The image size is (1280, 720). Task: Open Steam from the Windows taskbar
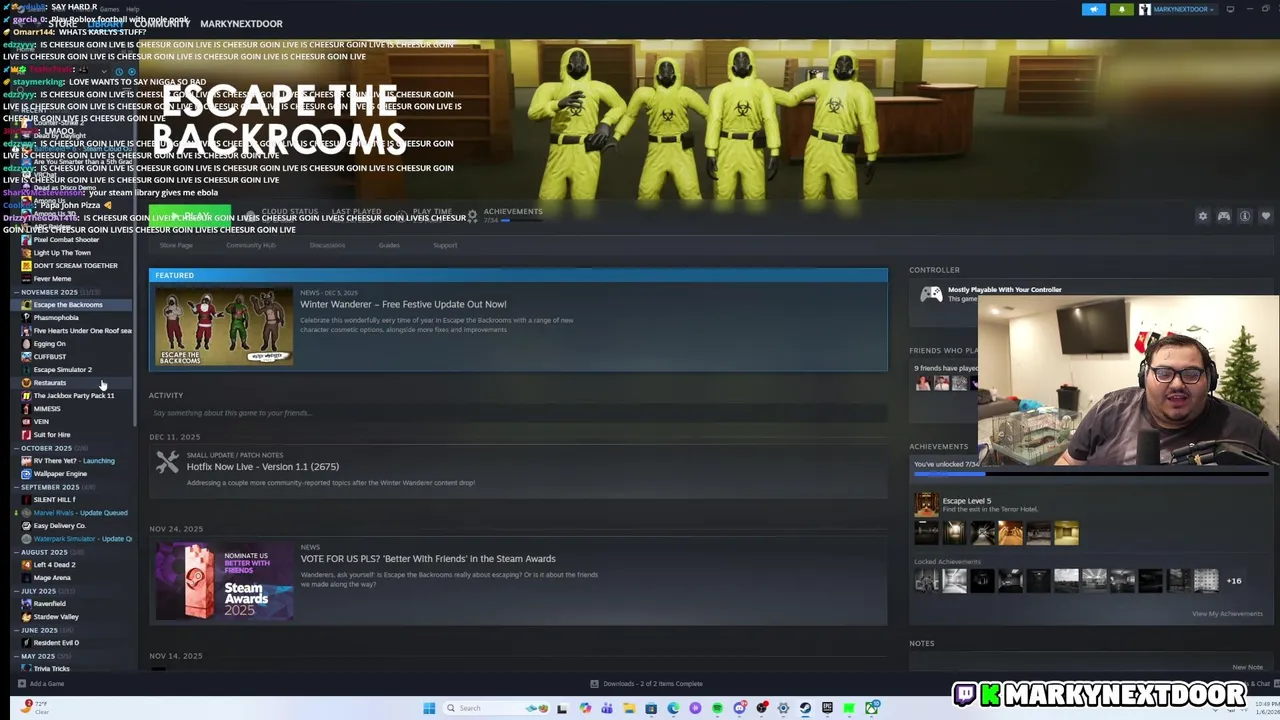[805, 708]
